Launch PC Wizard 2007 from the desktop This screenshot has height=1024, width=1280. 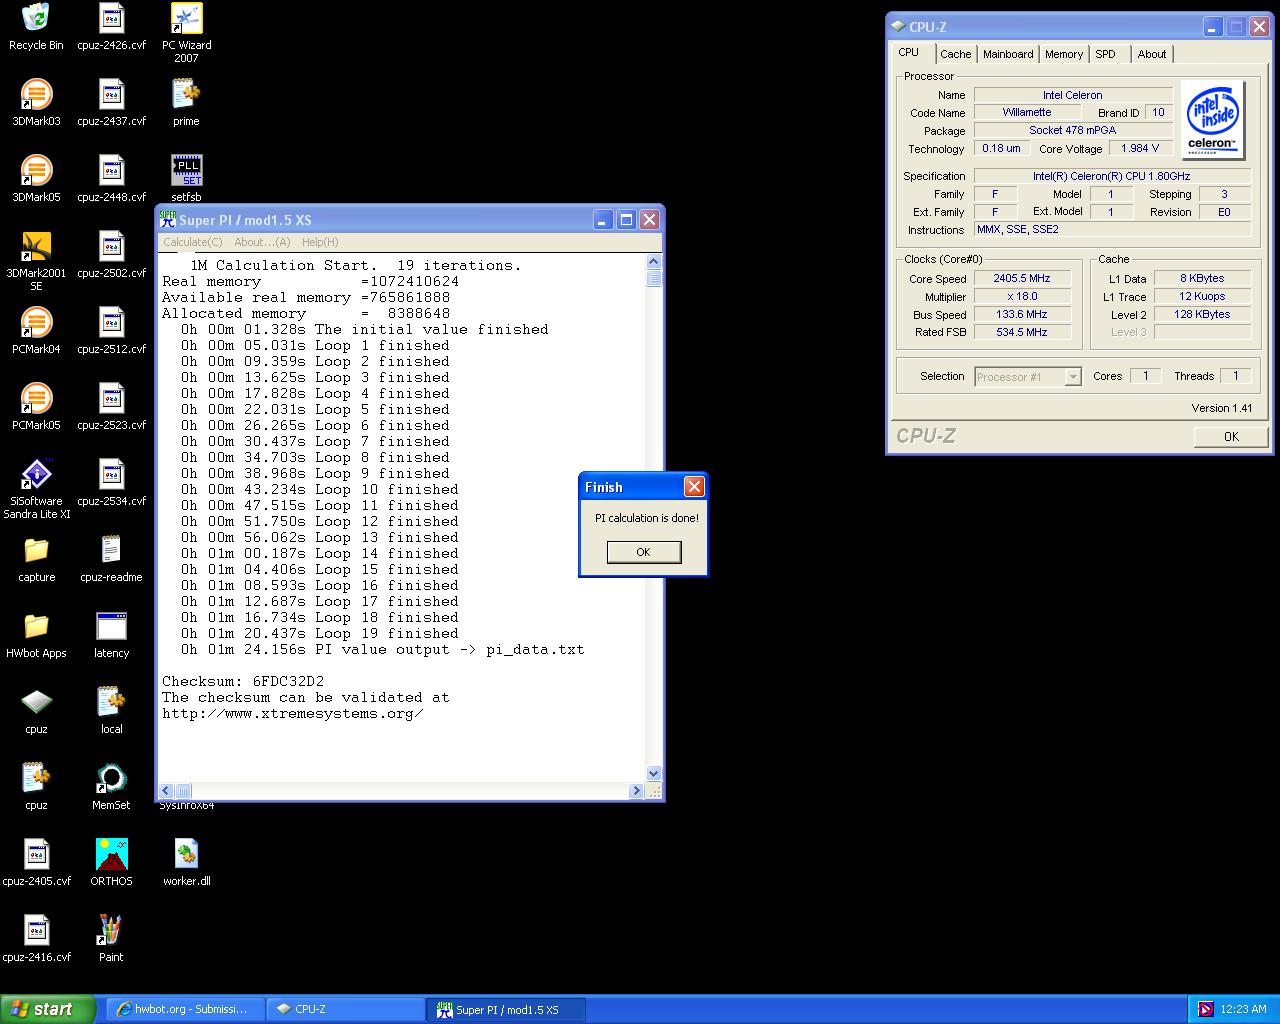point(186,33)
